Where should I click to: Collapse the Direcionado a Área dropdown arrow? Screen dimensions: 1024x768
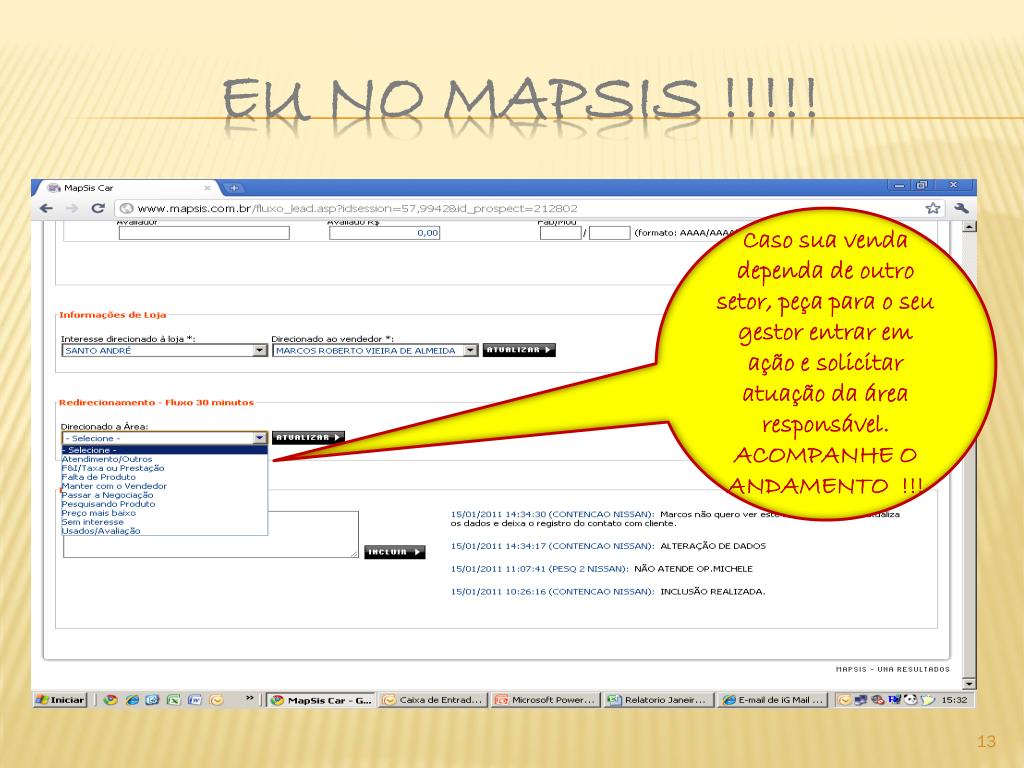point(260,438)
